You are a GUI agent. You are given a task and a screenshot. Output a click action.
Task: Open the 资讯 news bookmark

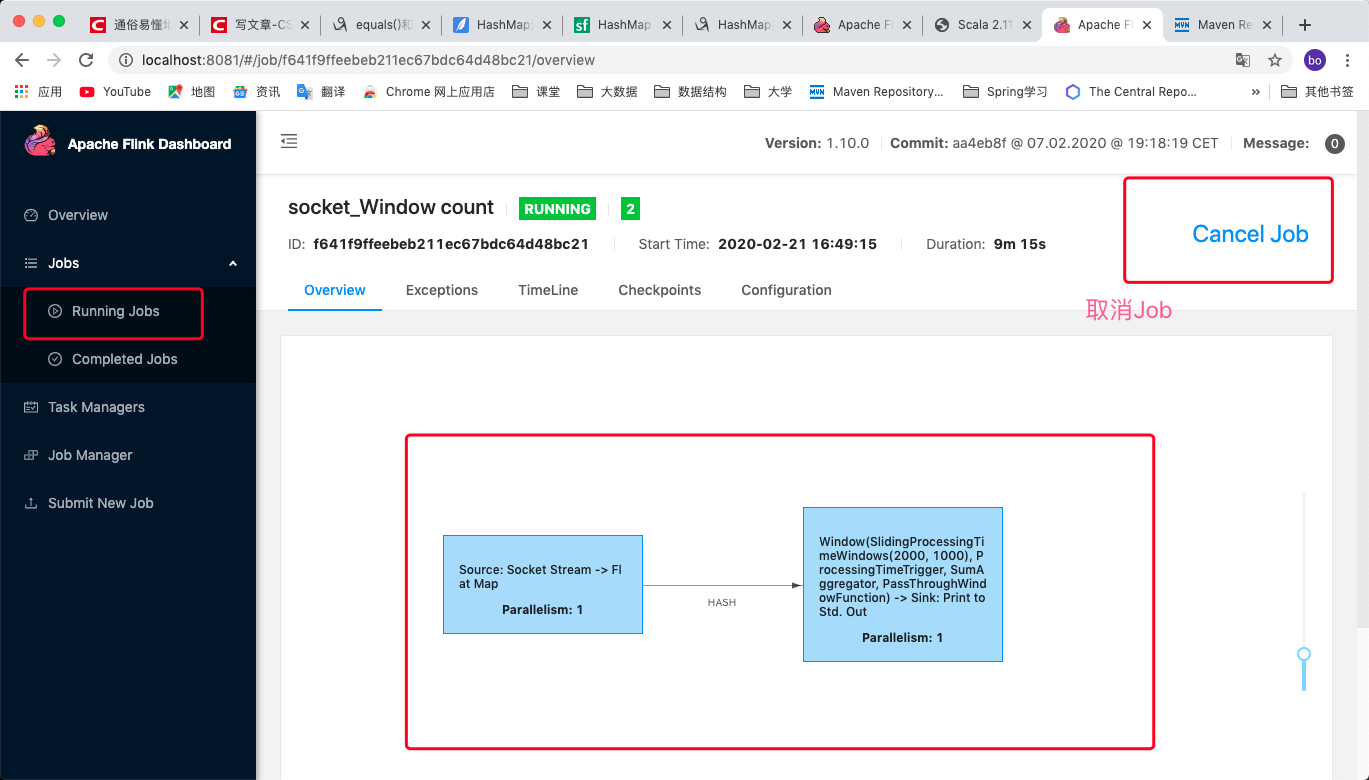coord(256,91)
